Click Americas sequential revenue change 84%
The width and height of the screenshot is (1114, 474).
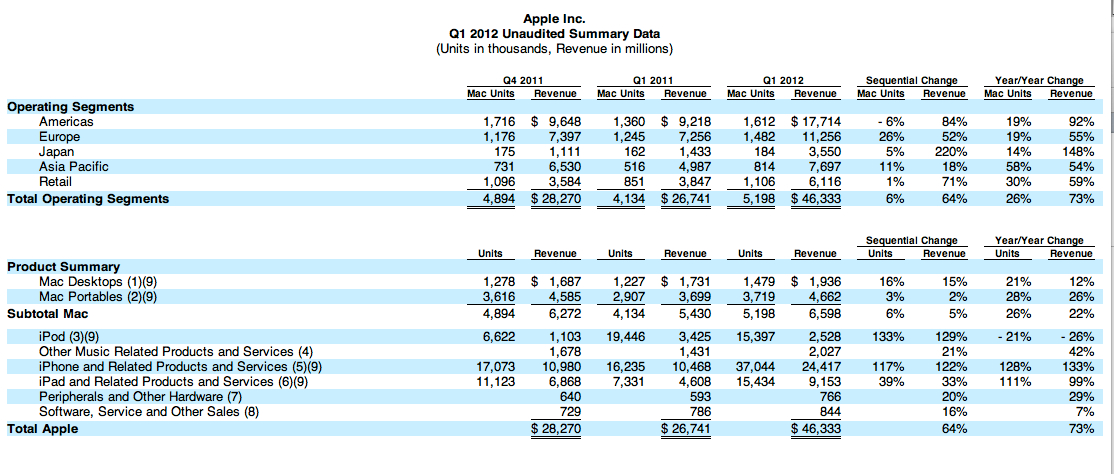[953, 122]
